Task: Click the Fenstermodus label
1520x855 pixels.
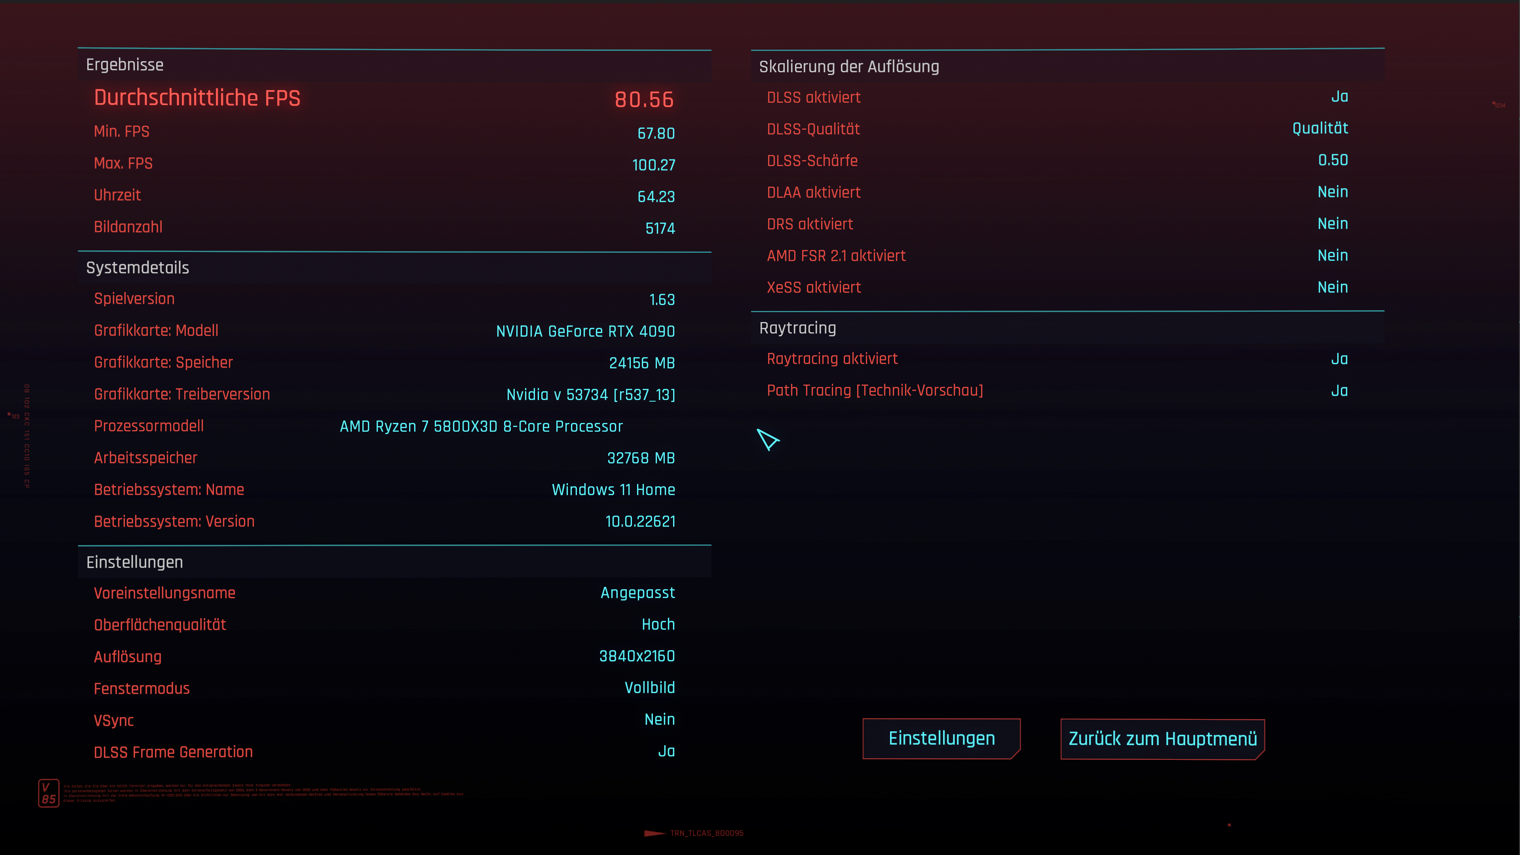Action: coord(142,689)
